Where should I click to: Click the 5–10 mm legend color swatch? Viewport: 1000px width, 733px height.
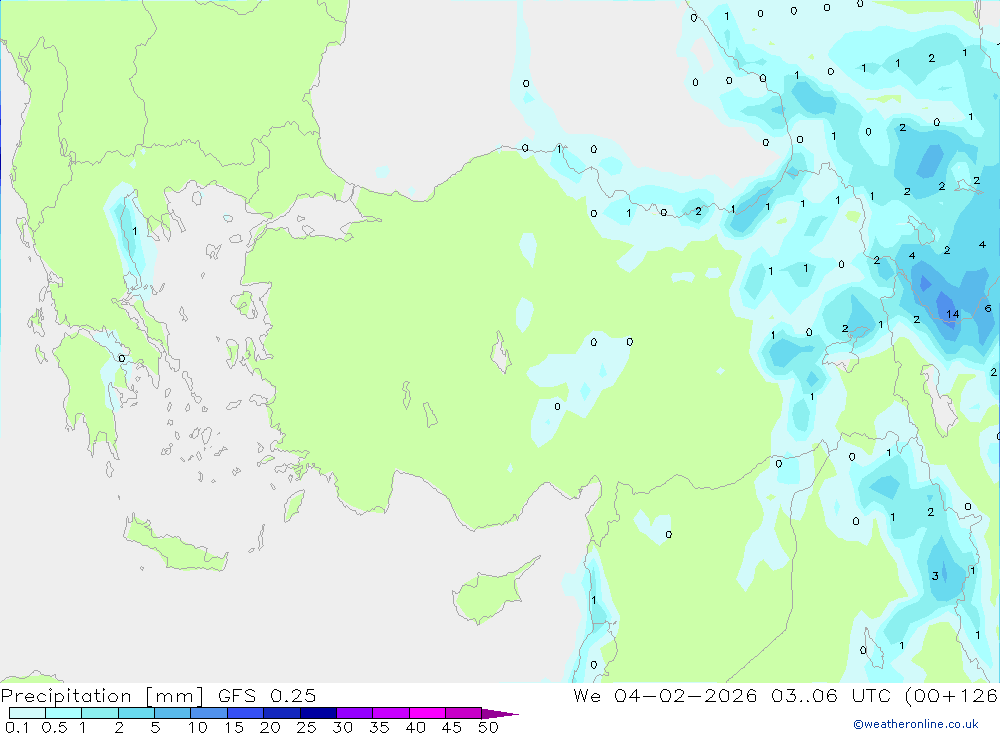(x=173, y=713)
